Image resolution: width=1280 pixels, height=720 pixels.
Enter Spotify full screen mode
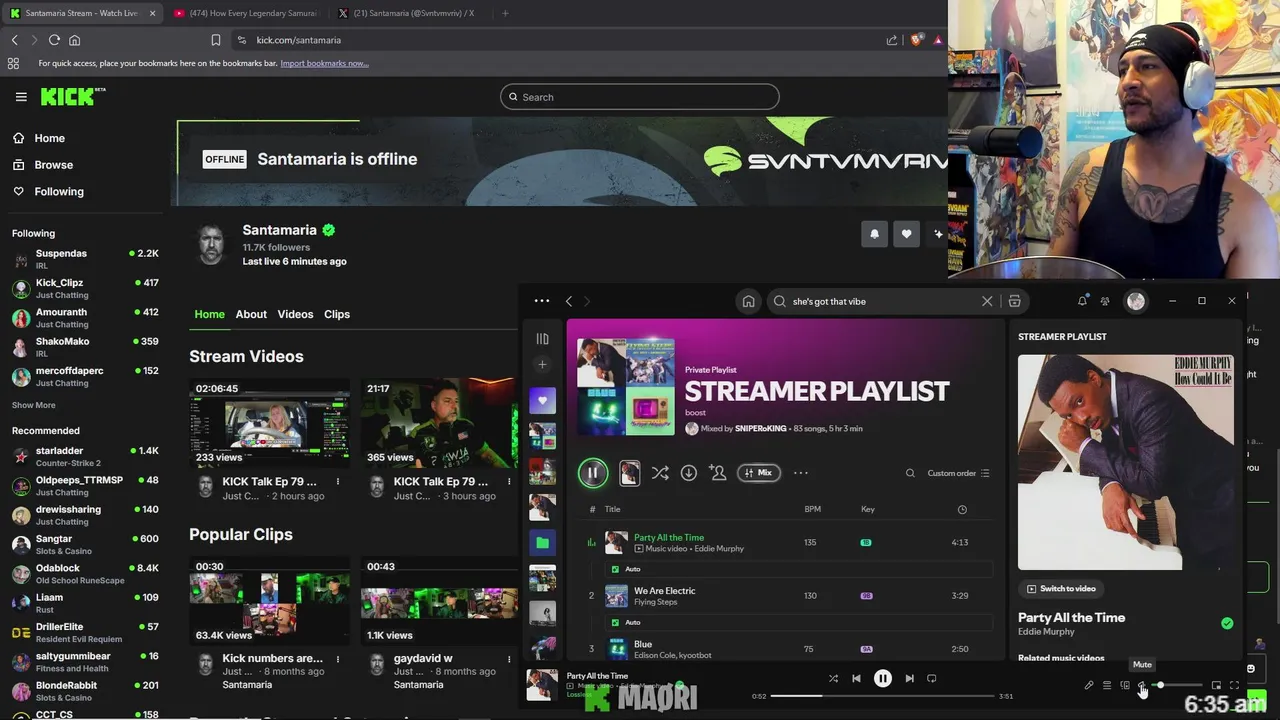1234,685
